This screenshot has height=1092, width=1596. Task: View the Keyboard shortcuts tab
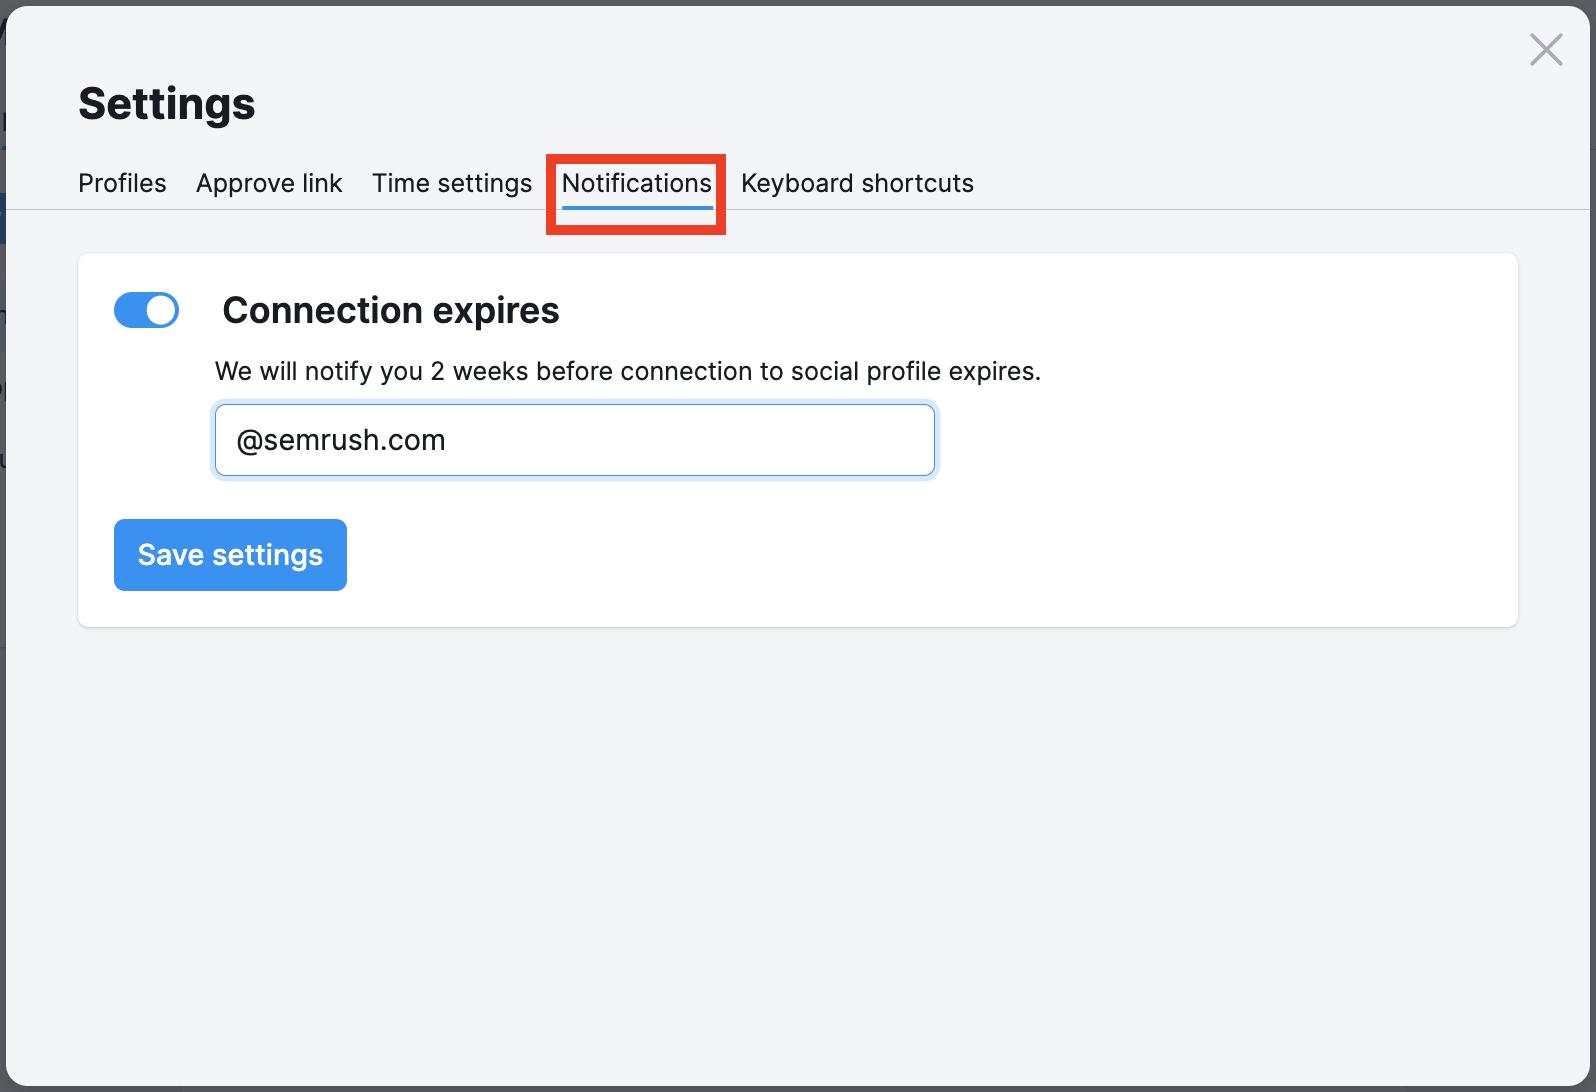coord(856,183)
